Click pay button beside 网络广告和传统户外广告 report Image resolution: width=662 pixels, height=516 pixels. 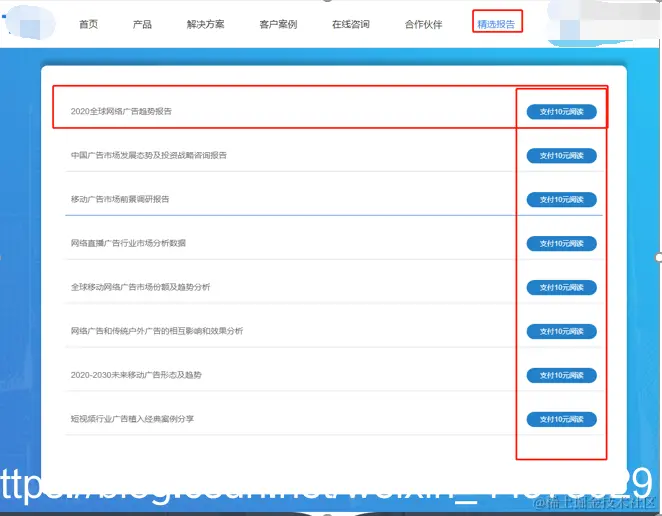point(562,331)
